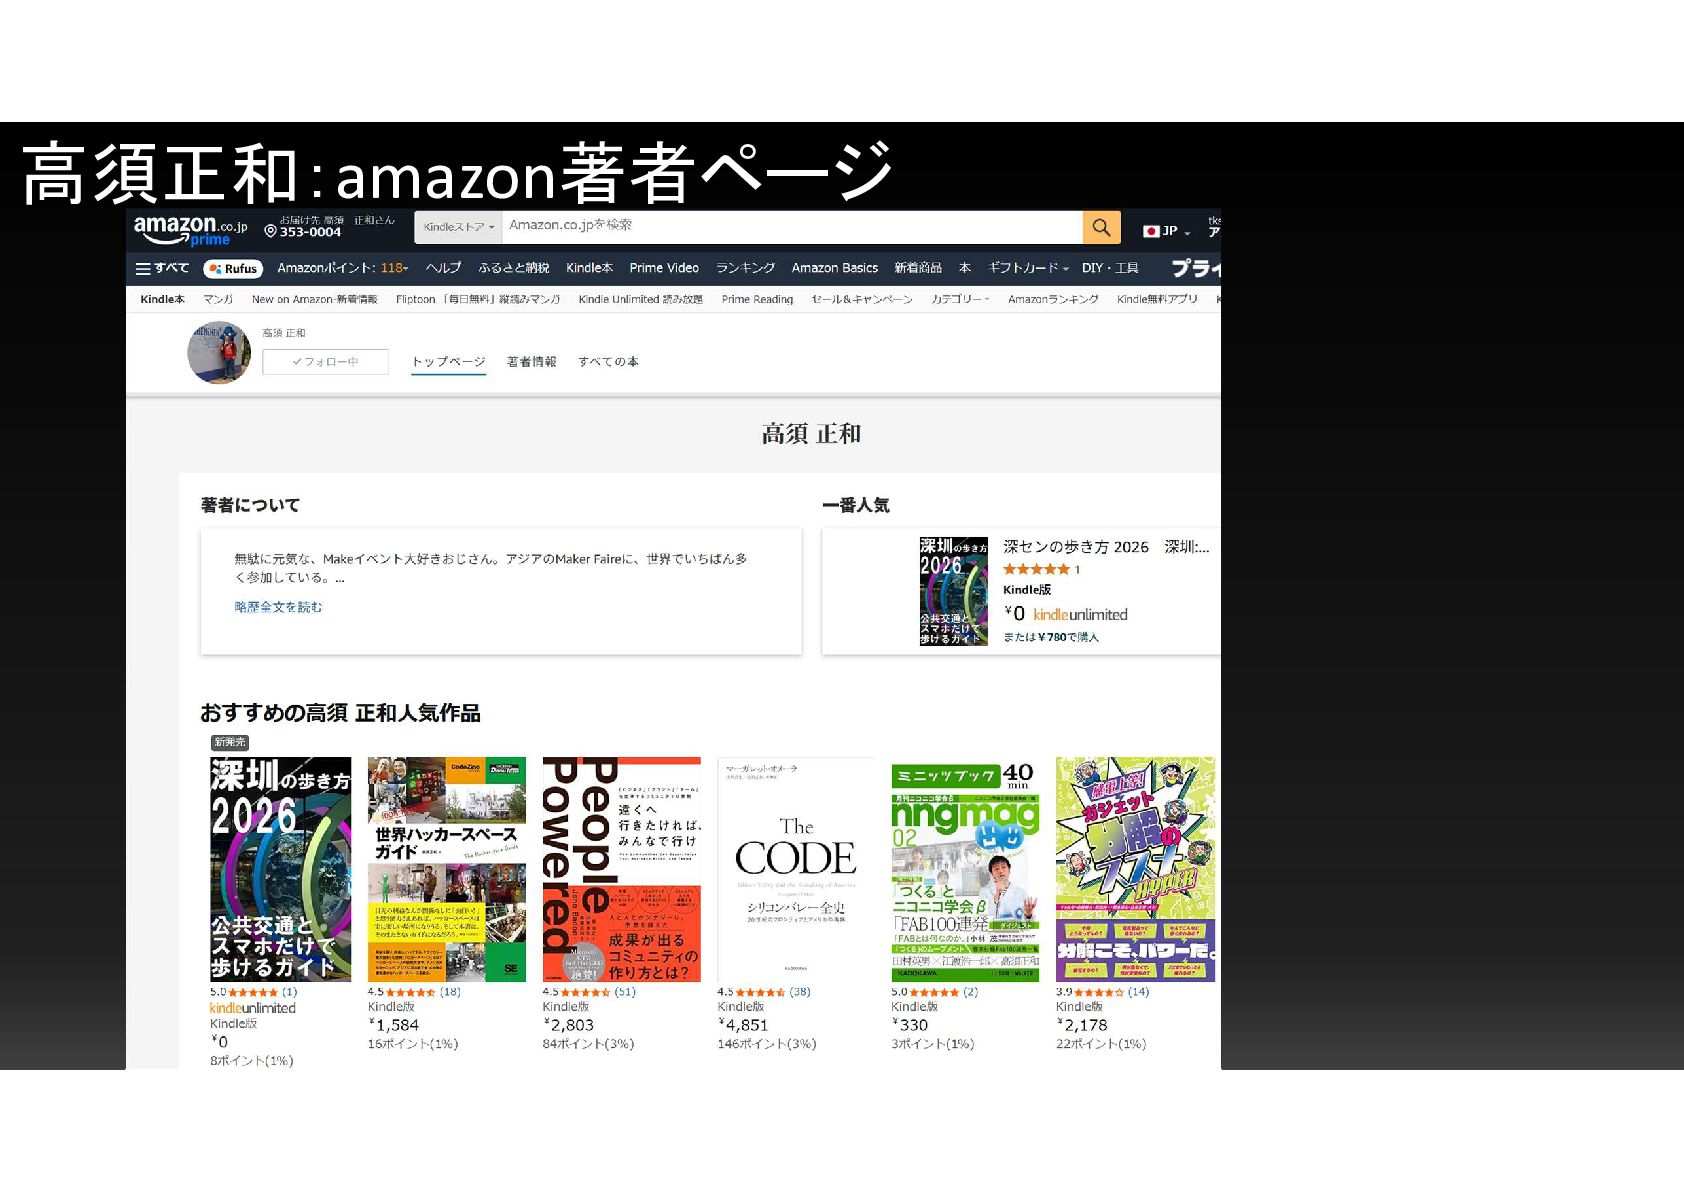1684x1191 pixels.
Task: Switch to the すべての本 tab
Action: (x=608, y=362)
